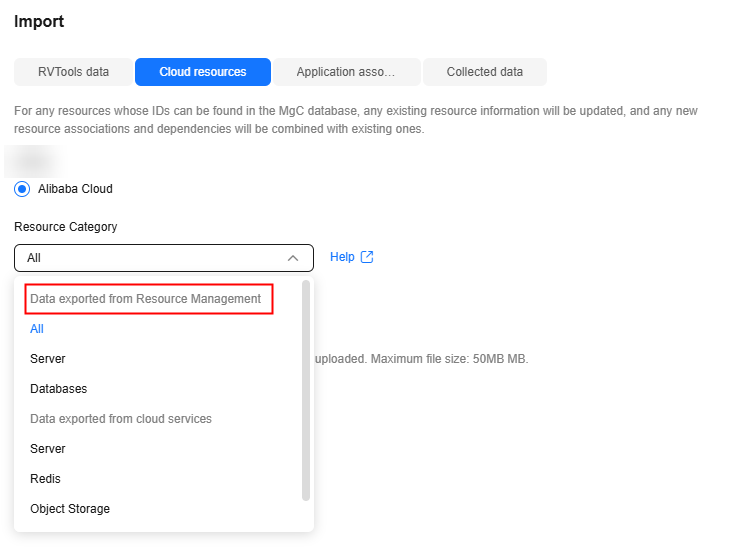
Task: Click the external link icon beside Help
Action: [367, 257]
